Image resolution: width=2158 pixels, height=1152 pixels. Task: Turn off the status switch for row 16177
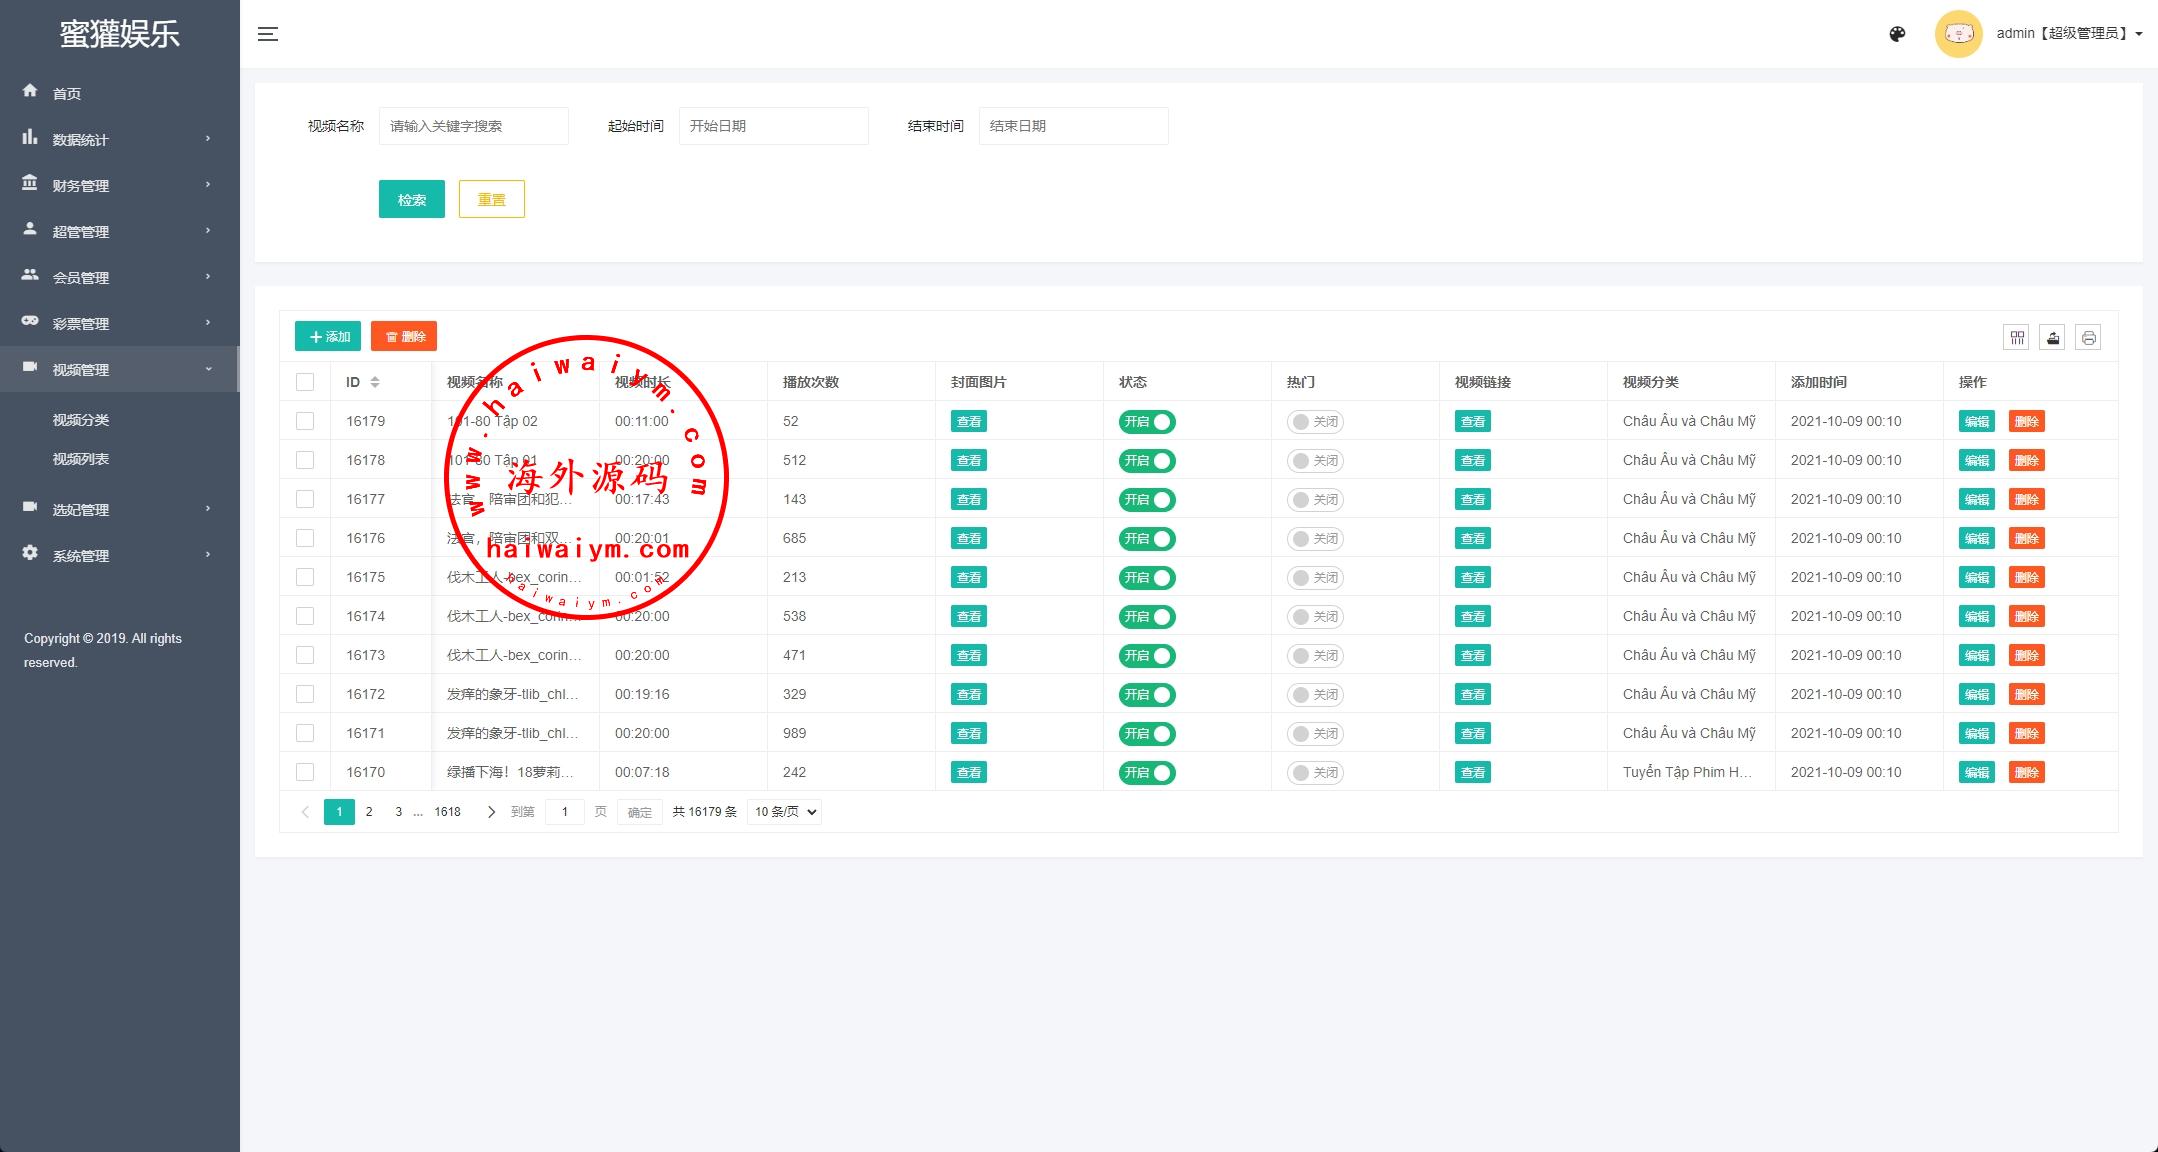coord(1147,500)
